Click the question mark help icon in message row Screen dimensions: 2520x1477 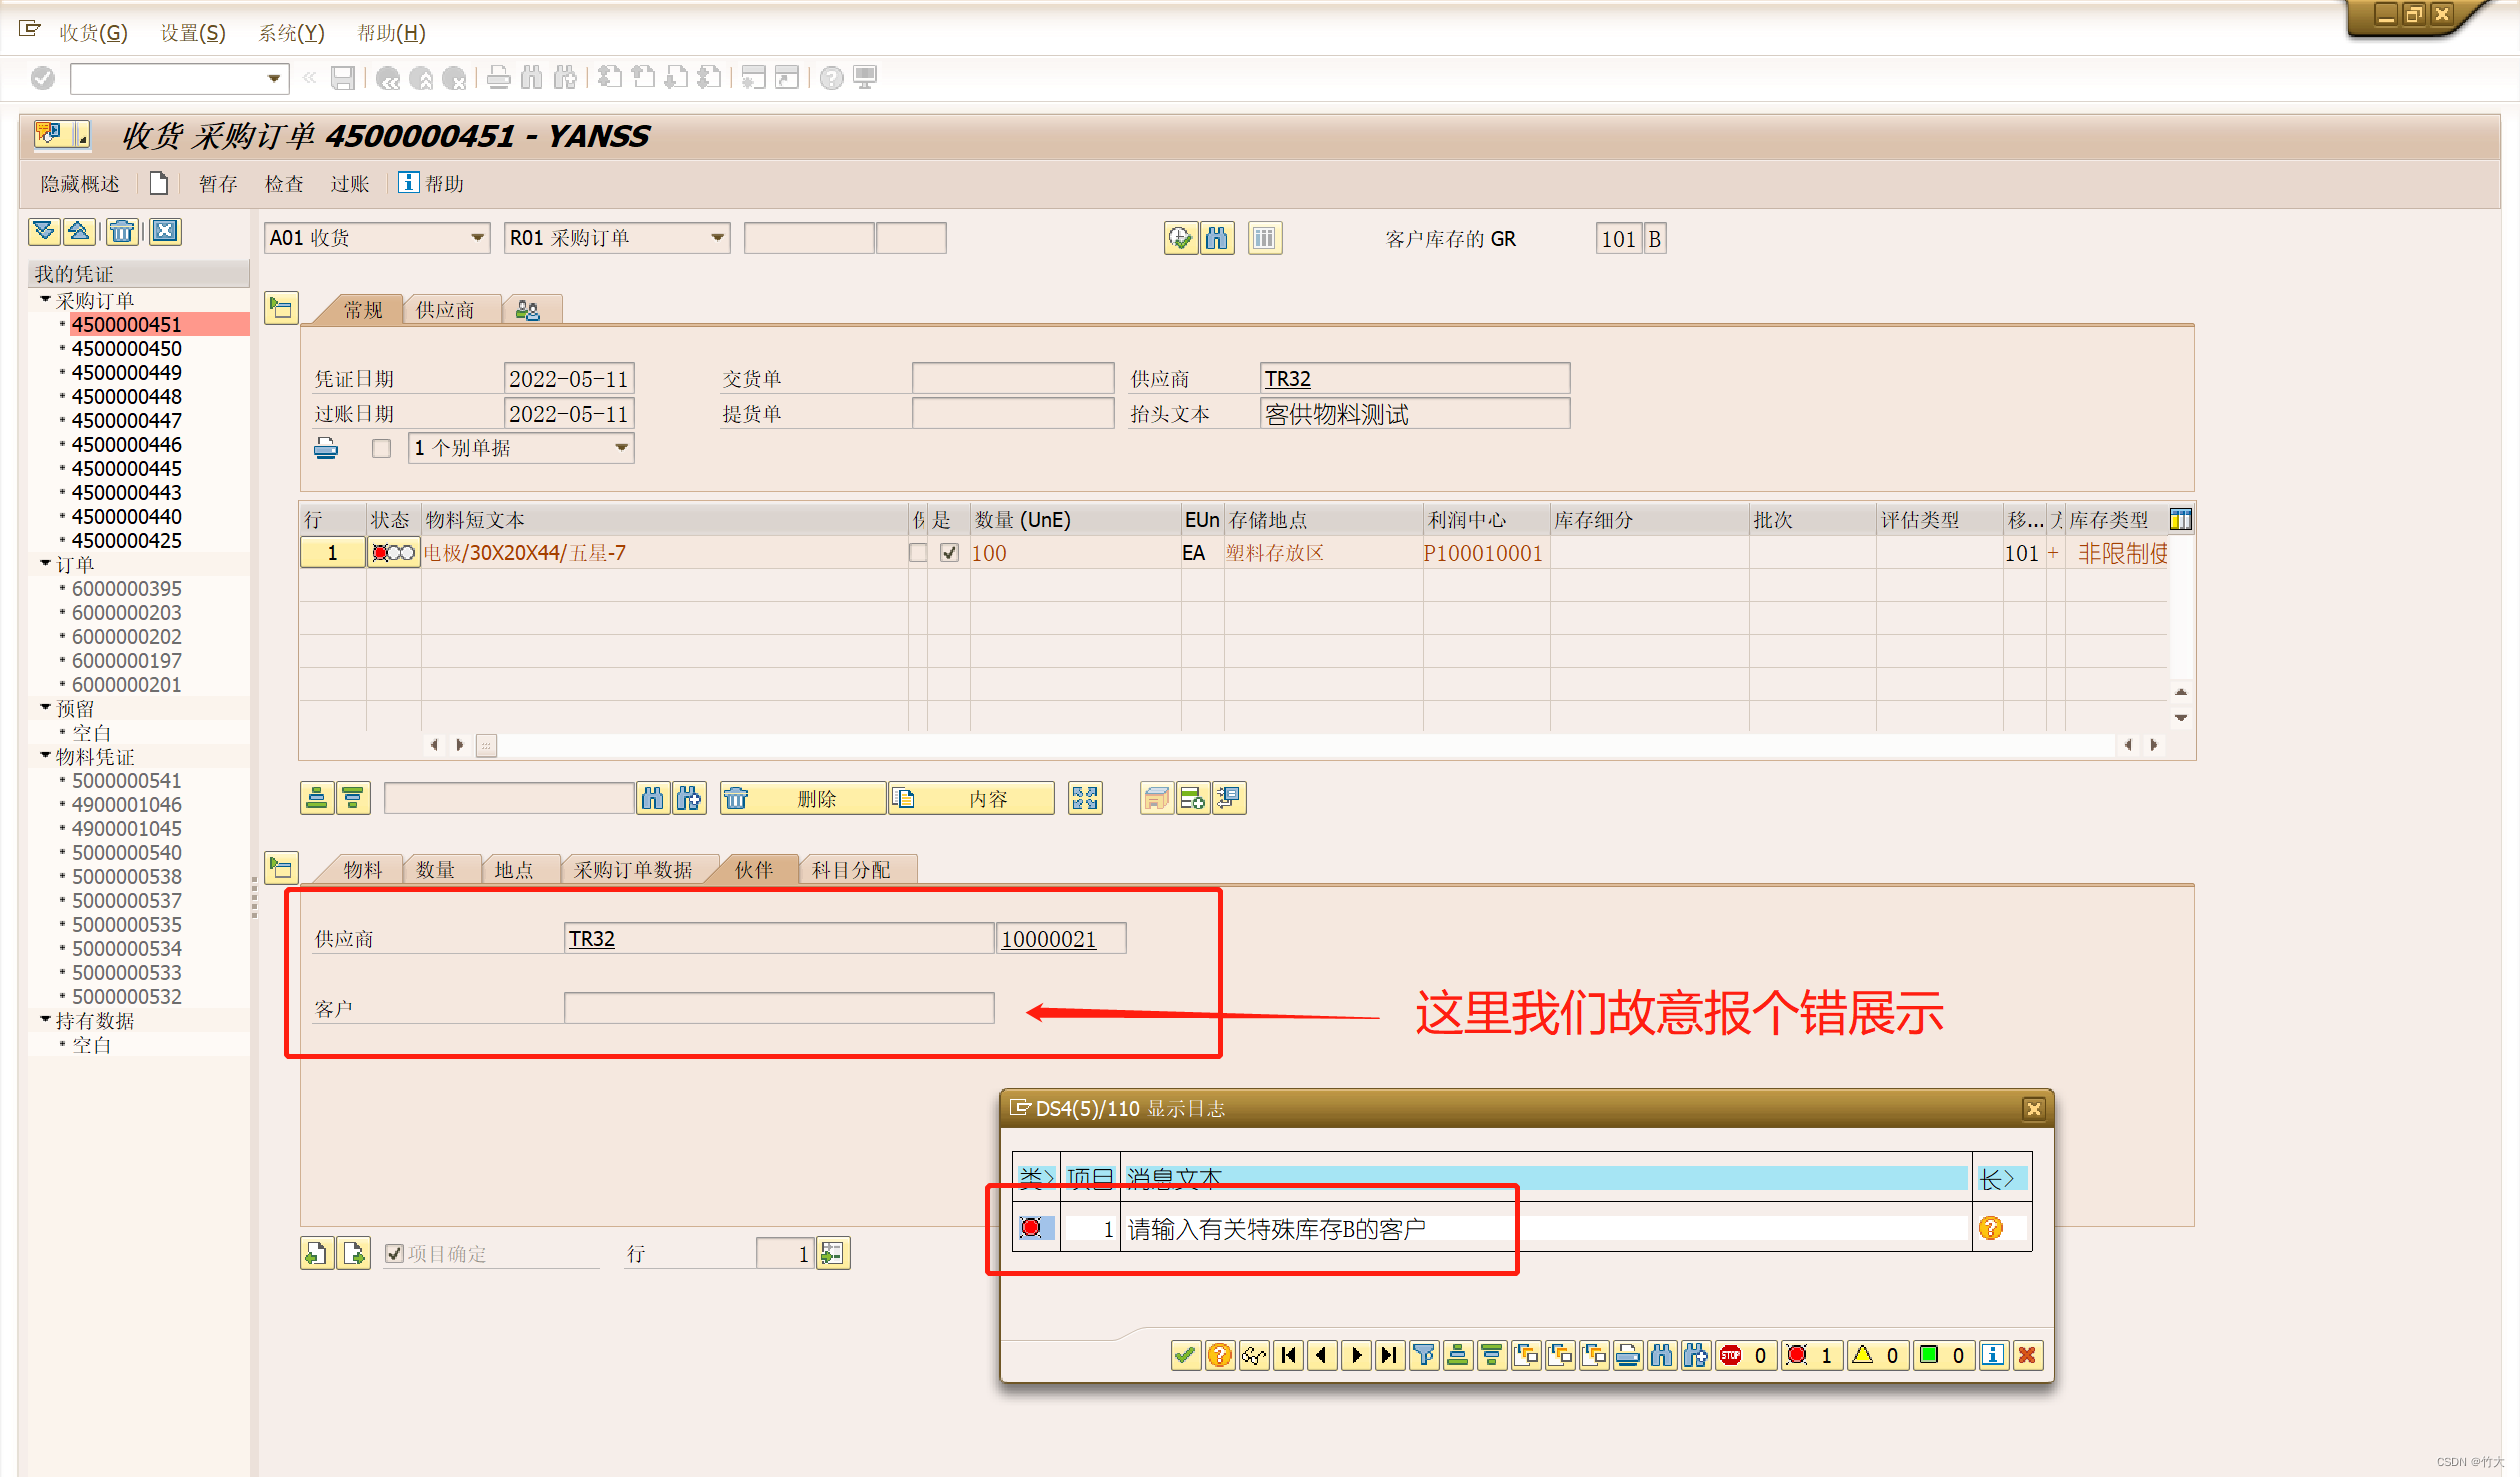pyautogui.click(x=1990, y=1228)
